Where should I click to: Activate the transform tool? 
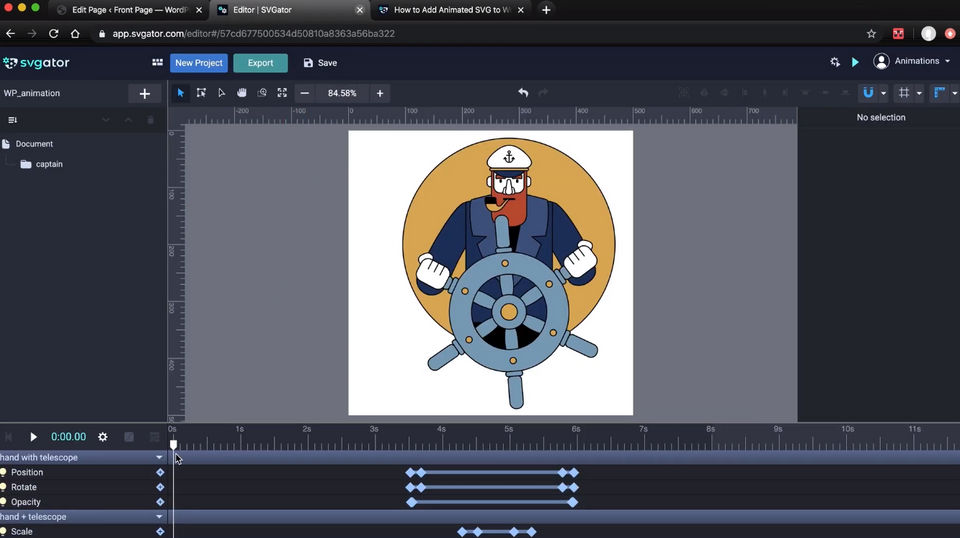click(201, 93)
